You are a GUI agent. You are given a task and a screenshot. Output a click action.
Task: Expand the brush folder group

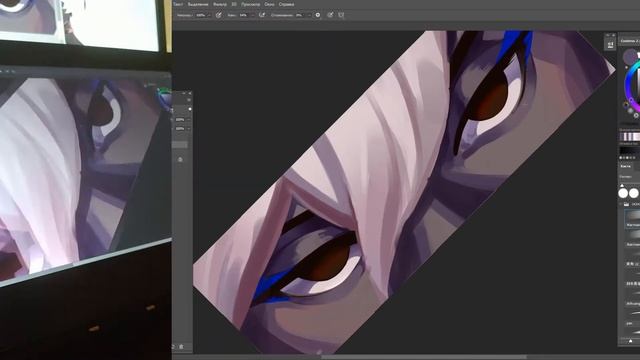[x=621, y=204]
